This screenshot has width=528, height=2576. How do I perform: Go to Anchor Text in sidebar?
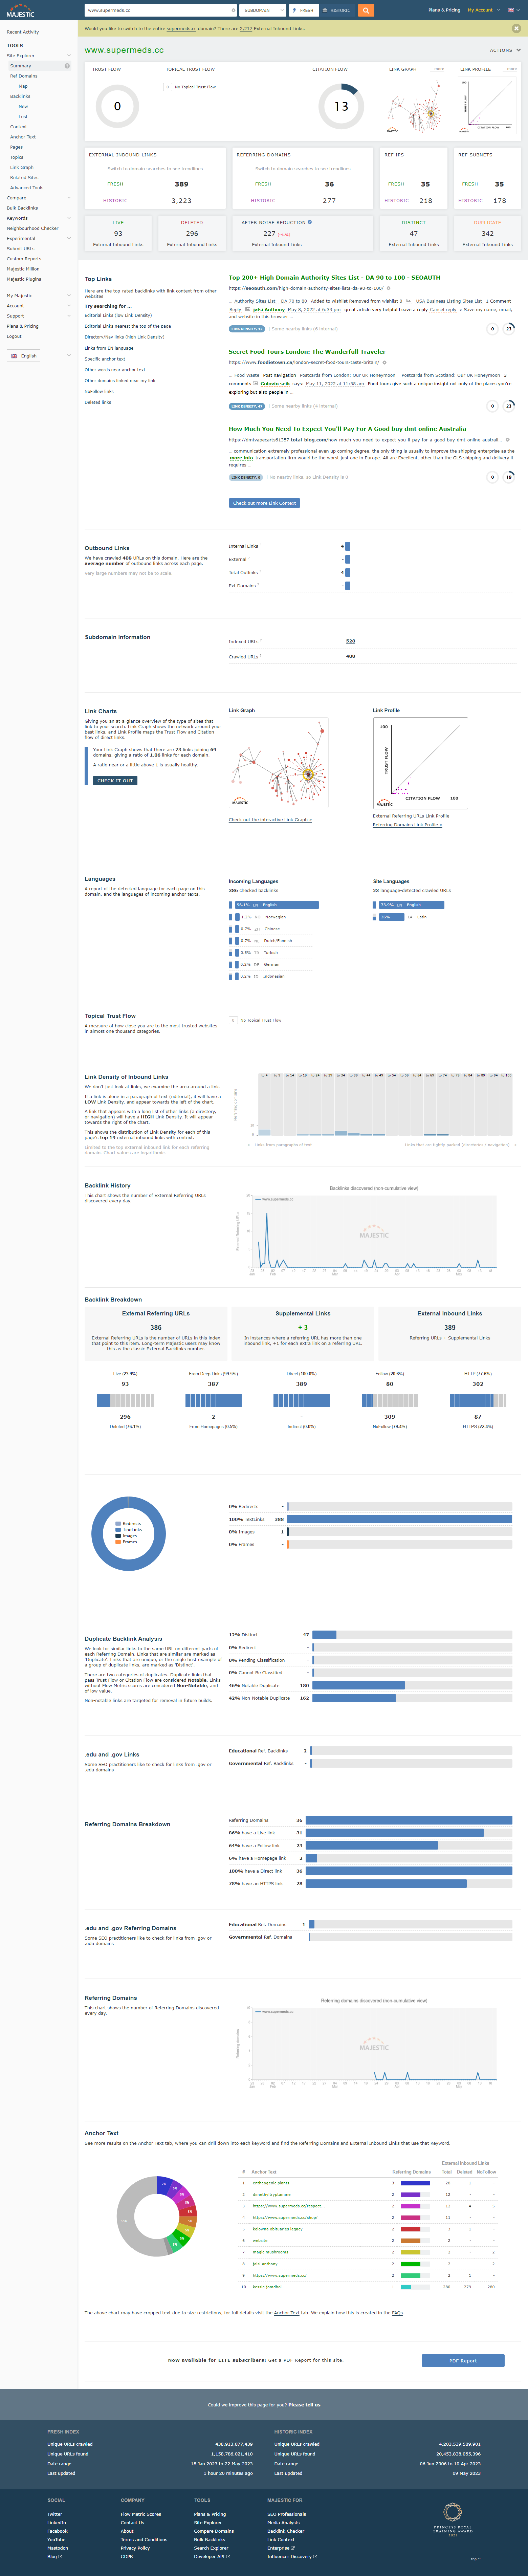(x=23, y=137)
